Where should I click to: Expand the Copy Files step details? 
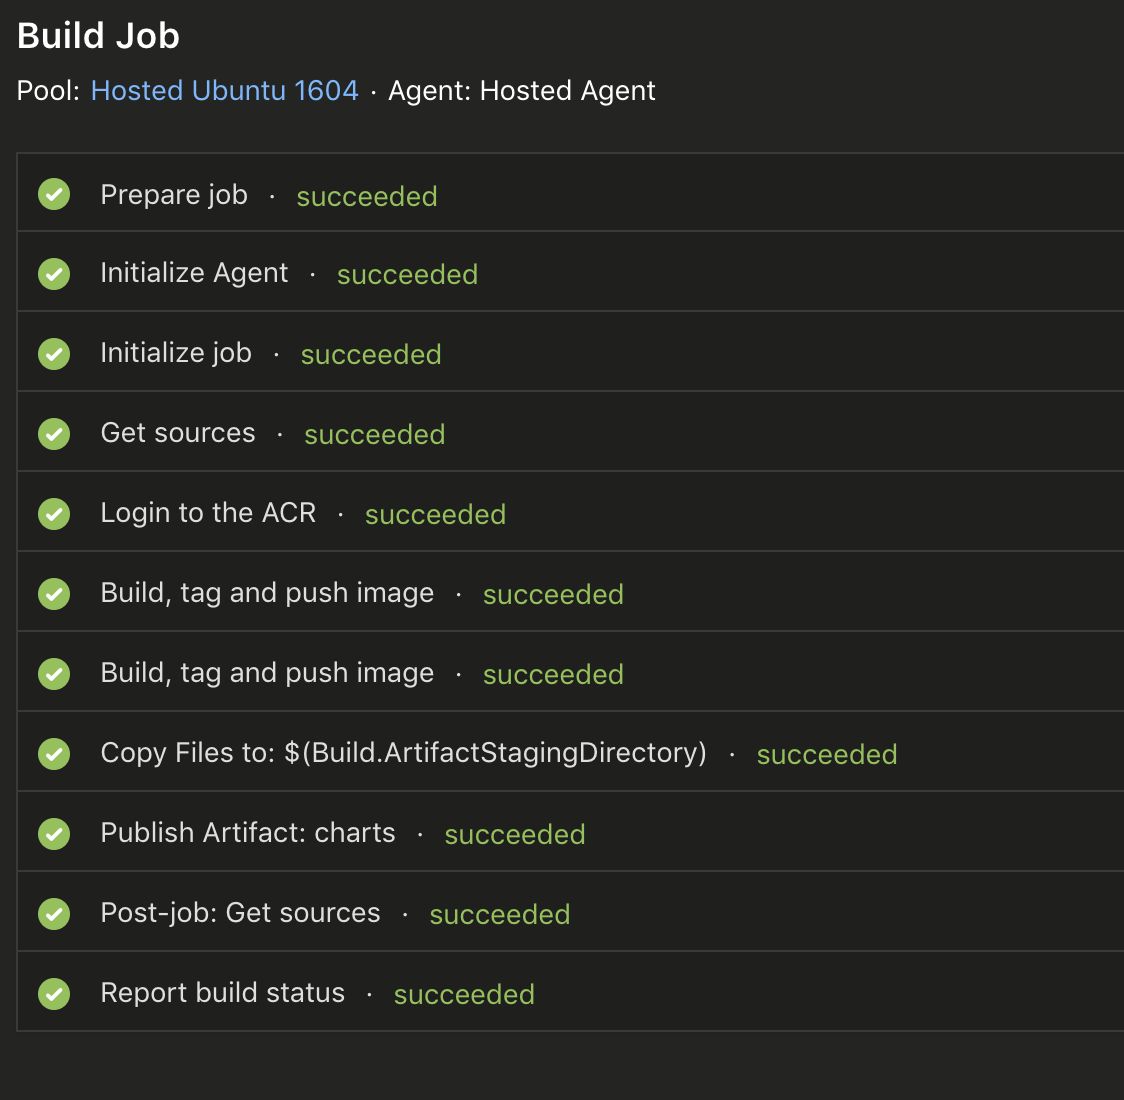402,752
